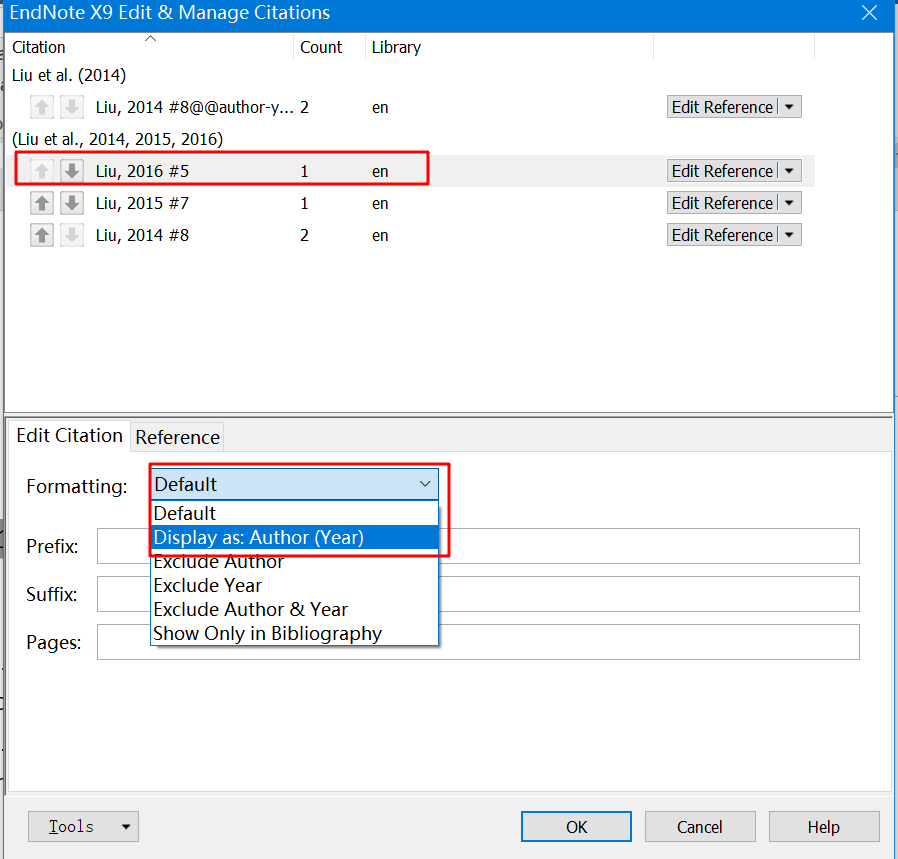
Task: Choose Exclude Author formatting option
Action: coord(294,562)
